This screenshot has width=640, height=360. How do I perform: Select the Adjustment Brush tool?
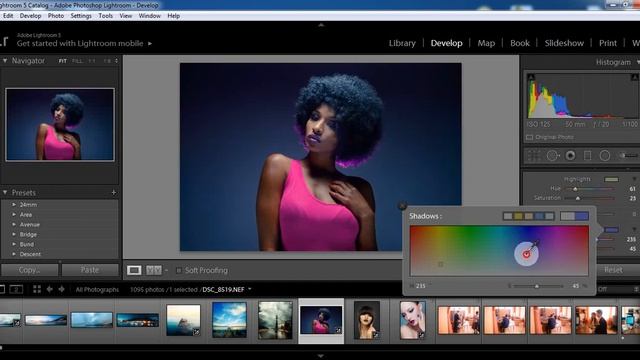[x=628, y=156]
